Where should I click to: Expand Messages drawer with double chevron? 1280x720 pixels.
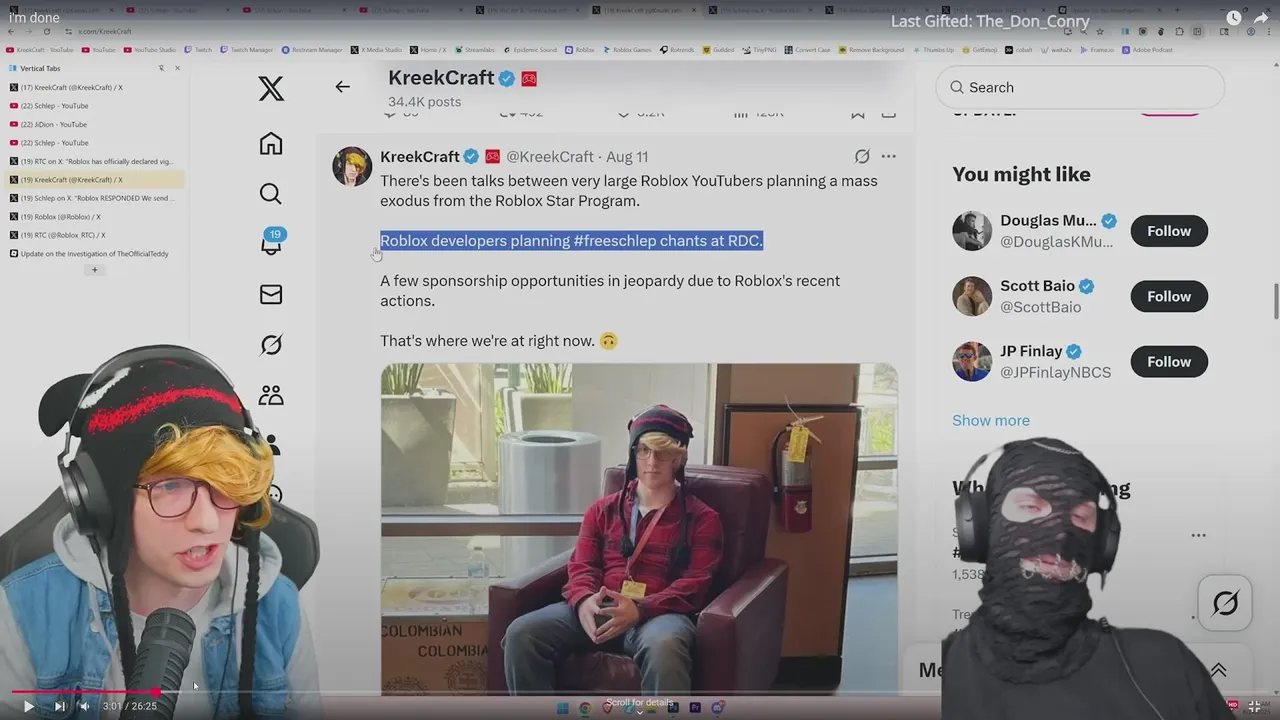[x=1218, y=670]
